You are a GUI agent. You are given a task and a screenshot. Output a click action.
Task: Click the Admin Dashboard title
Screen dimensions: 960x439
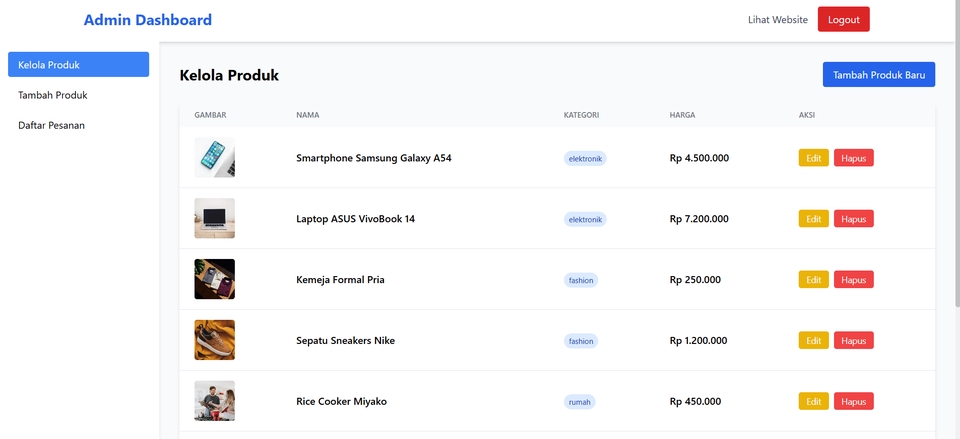[148, 20]
